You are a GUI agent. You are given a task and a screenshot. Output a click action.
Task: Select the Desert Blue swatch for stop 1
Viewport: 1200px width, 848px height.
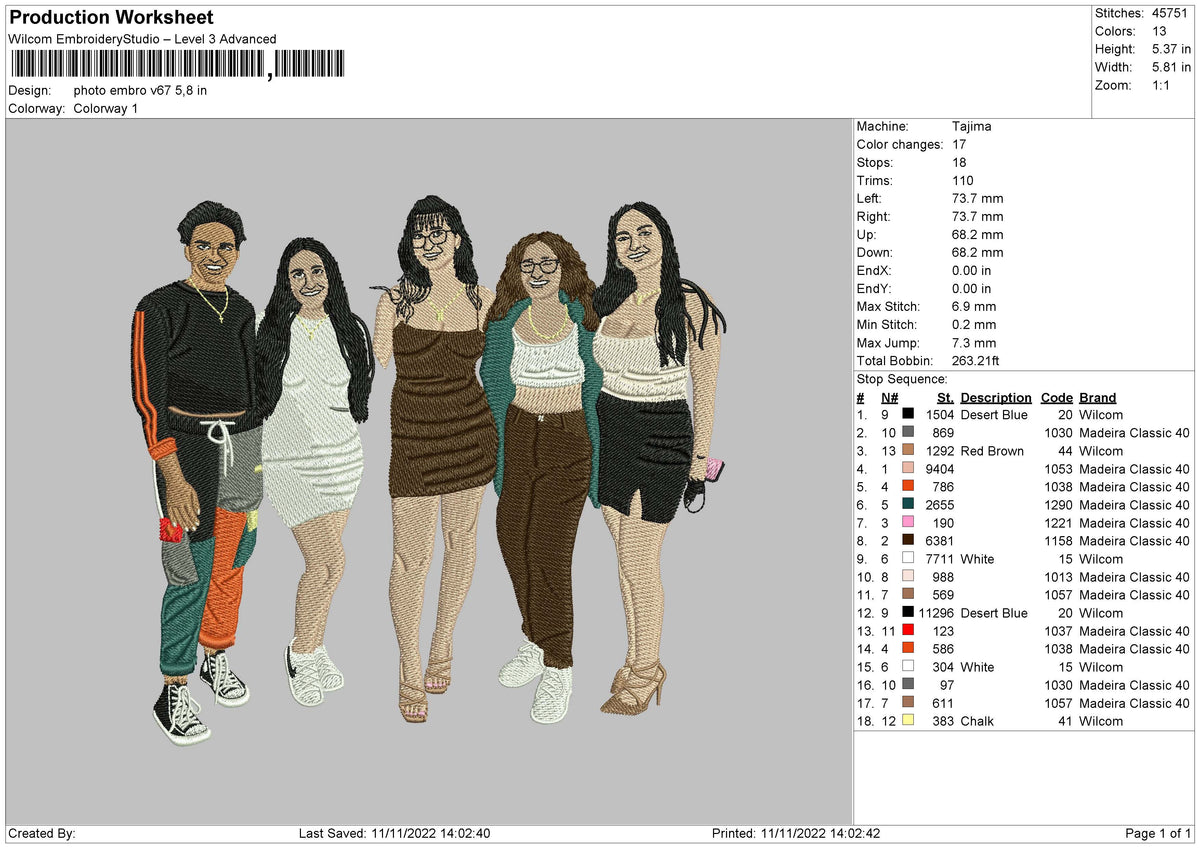point(909,414)
